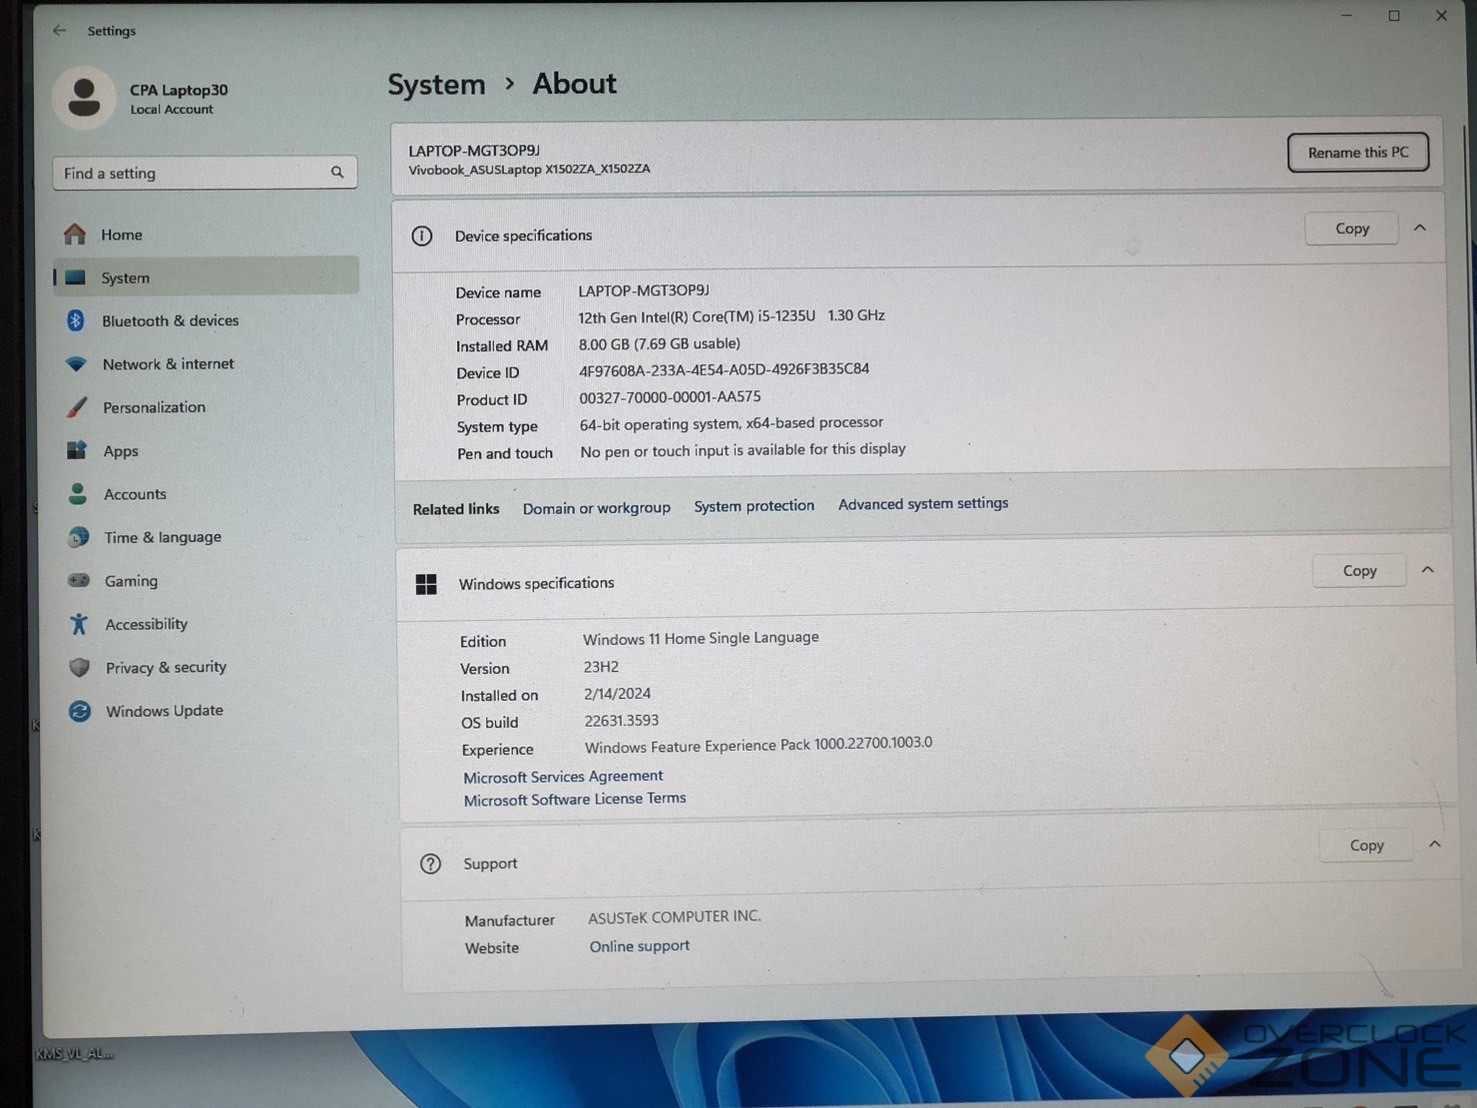Open the Microsoft Software License Terms
Viewport: 1477px width, 1108px height.
pos(574,799)
